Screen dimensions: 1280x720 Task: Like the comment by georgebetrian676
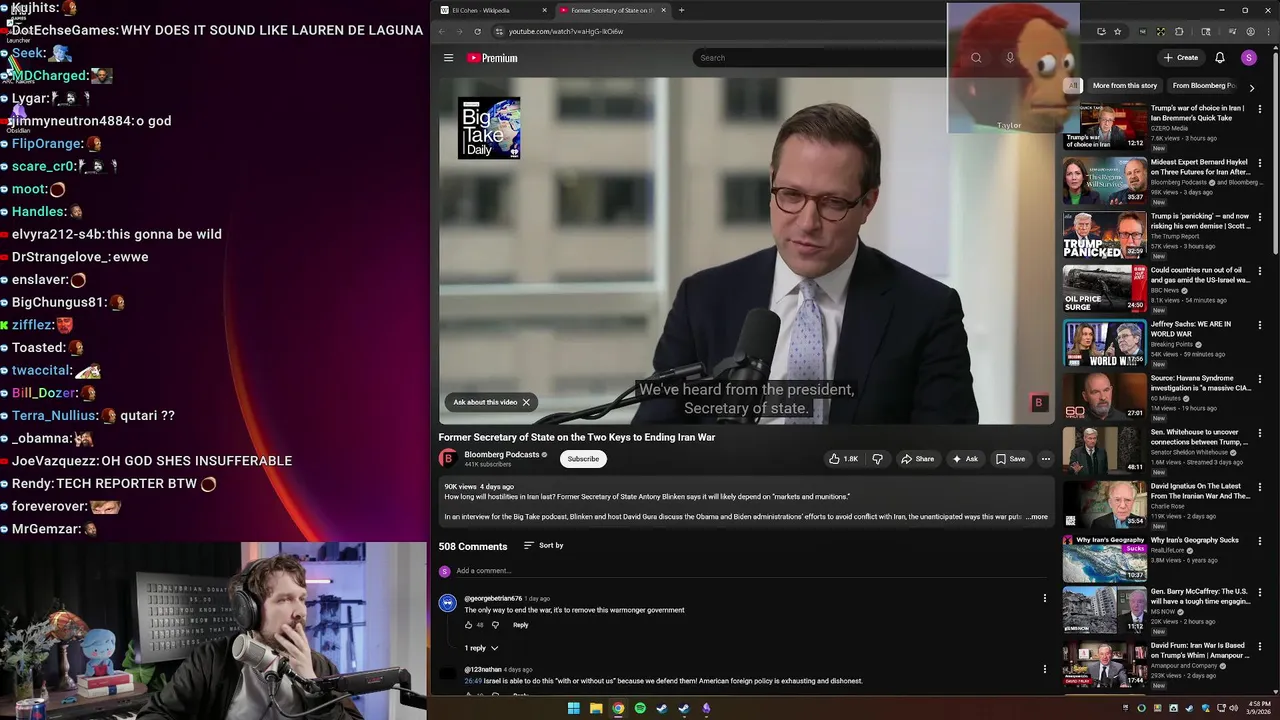pos(468,625)
